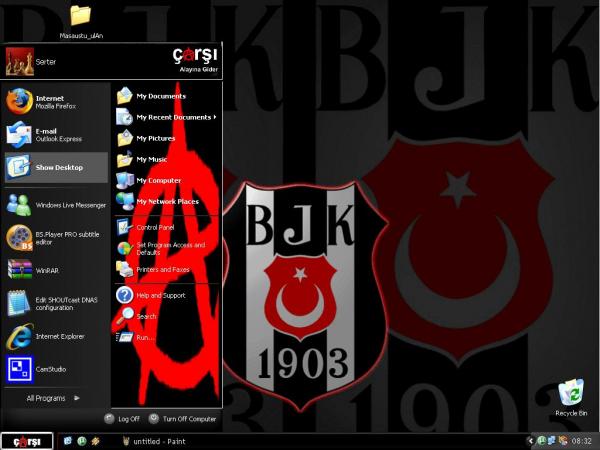
Task: Launch BS.Player PRO subtitle editor icon
Action: click(19, 238)
